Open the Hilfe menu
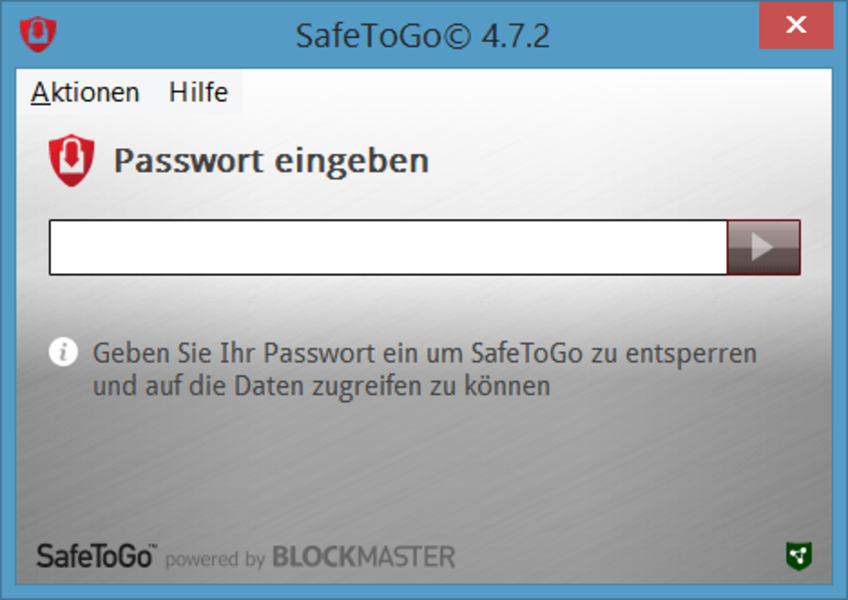 tap(198, 93)
